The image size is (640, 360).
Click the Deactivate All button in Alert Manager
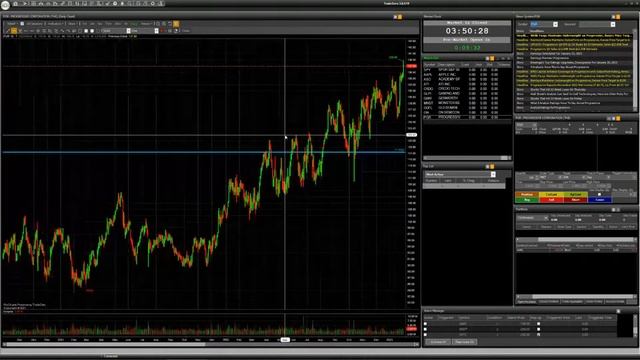(x=464, y=342)
